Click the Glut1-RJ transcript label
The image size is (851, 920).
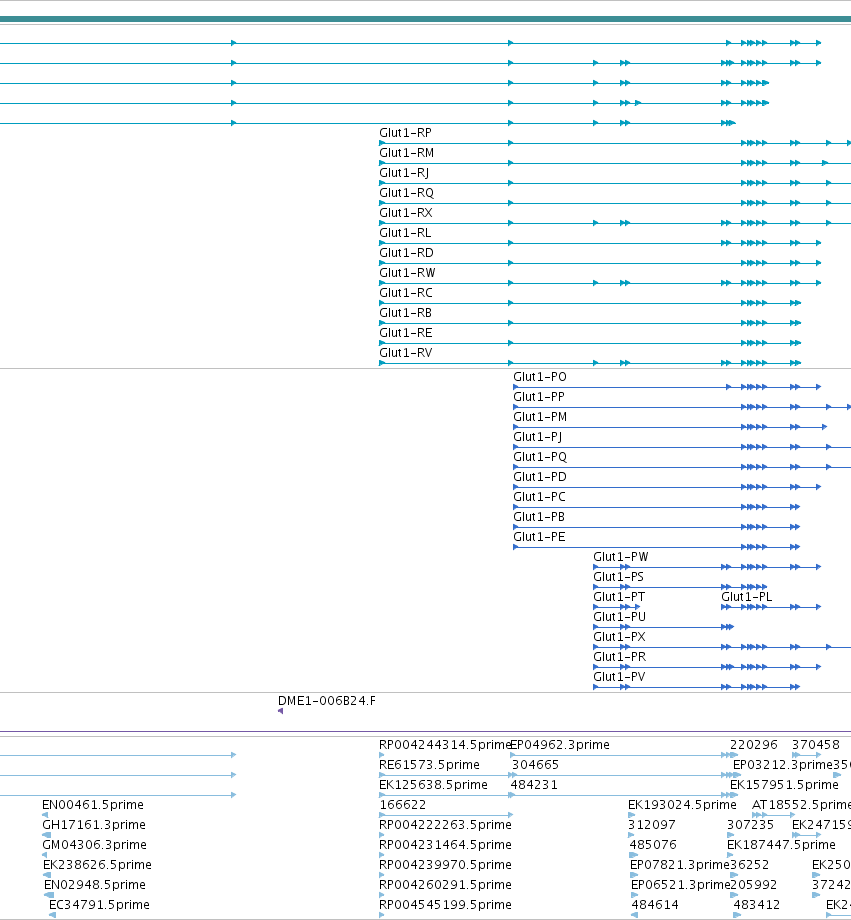coord(404,173)
